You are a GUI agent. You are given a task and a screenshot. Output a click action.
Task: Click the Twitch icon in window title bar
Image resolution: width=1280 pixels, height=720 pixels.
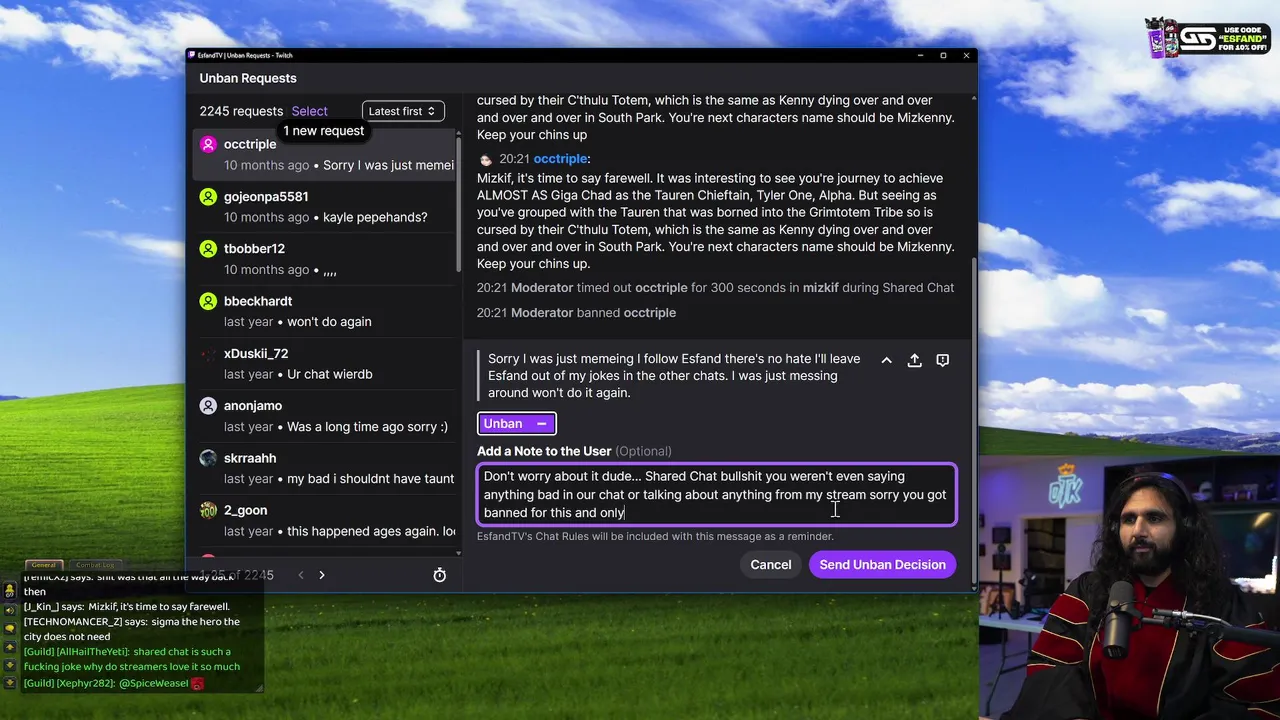(x=193, y=56)
